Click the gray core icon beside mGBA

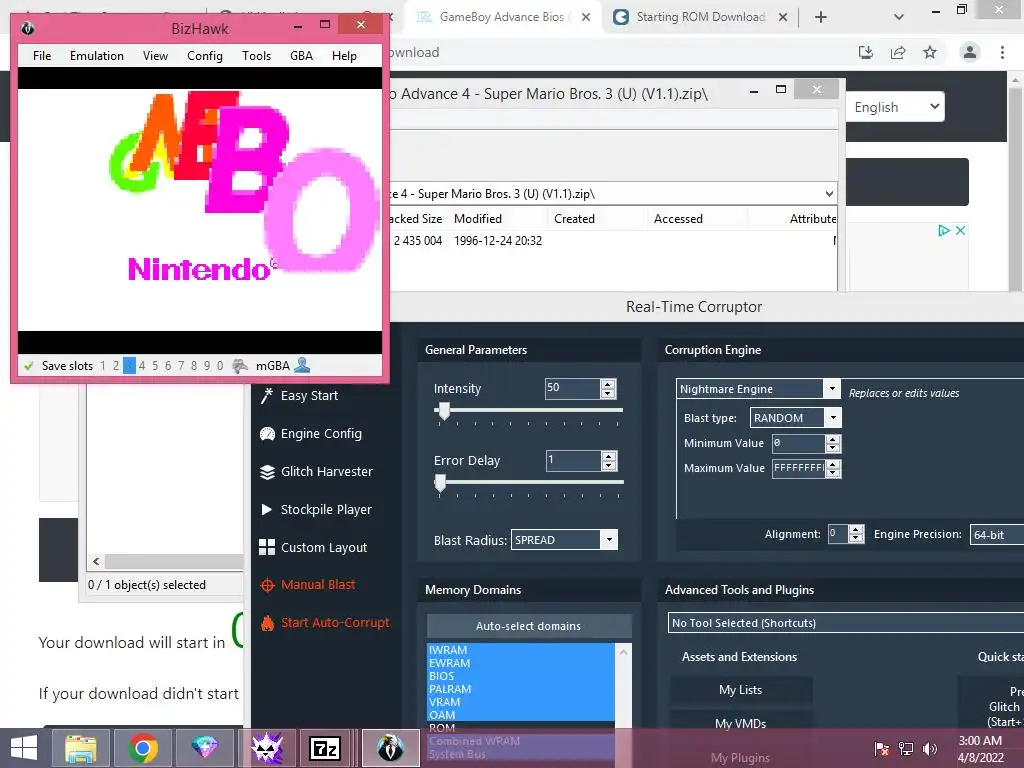(240, 366)
